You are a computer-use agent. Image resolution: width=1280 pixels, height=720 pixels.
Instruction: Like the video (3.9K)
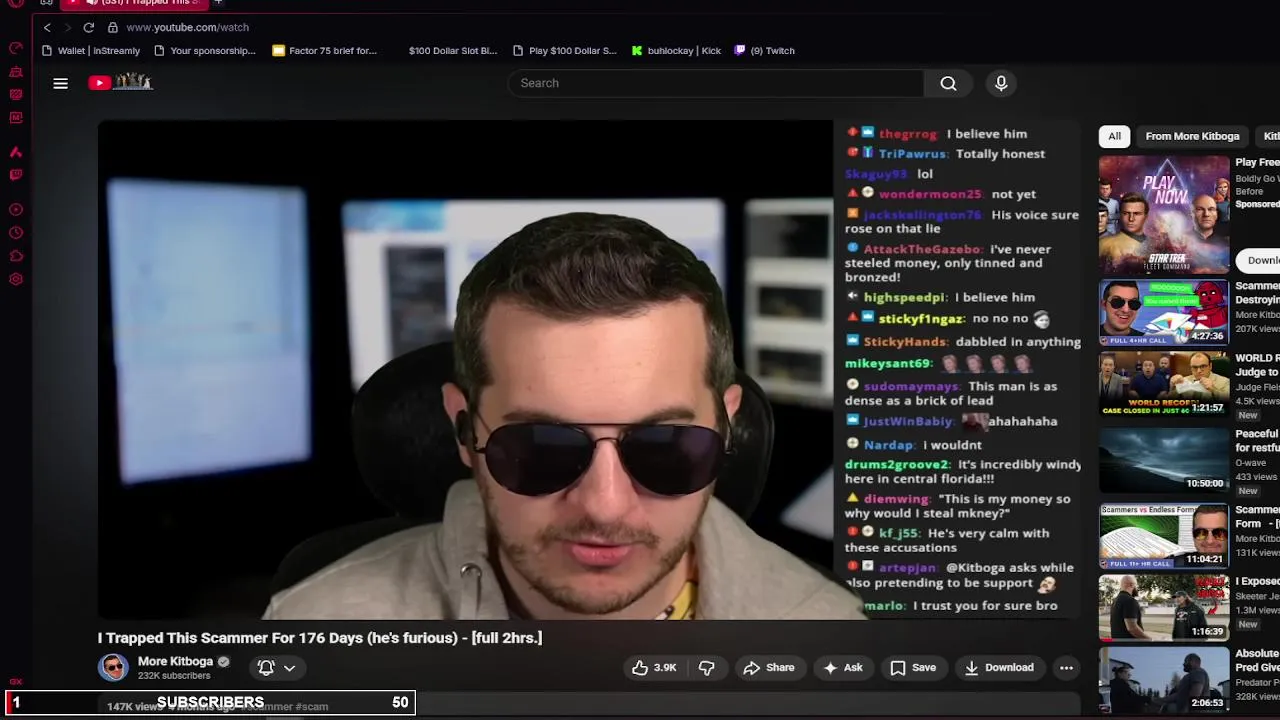654,667
